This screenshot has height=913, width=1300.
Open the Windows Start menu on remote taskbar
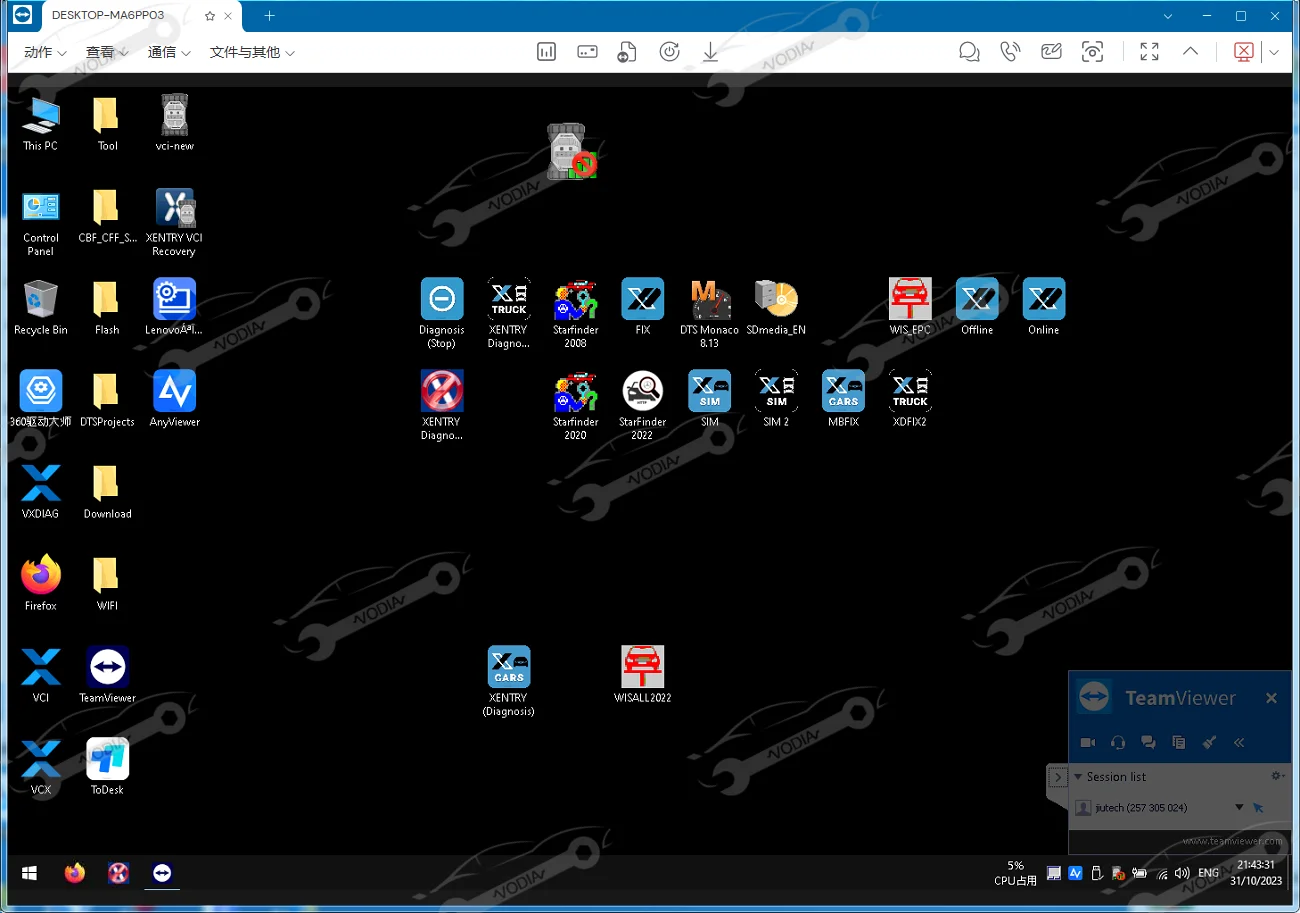pos(30,873)
